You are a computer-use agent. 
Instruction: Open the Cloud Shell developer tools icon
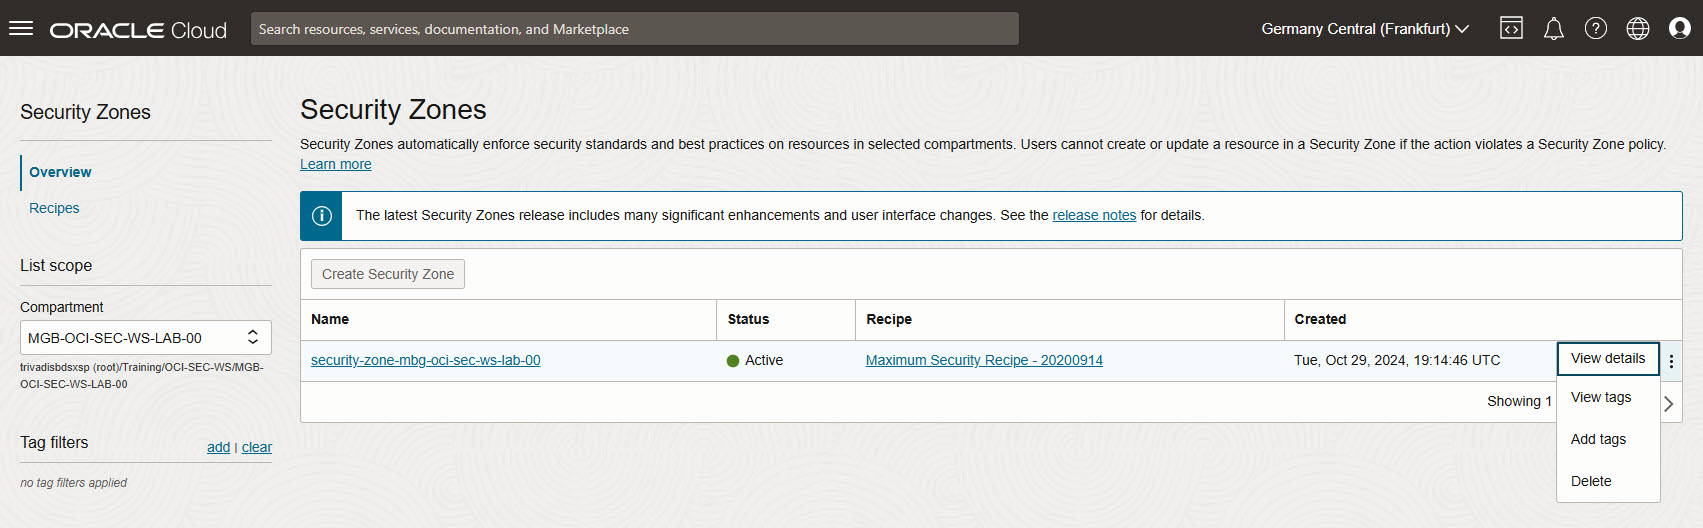point(1511,28)
